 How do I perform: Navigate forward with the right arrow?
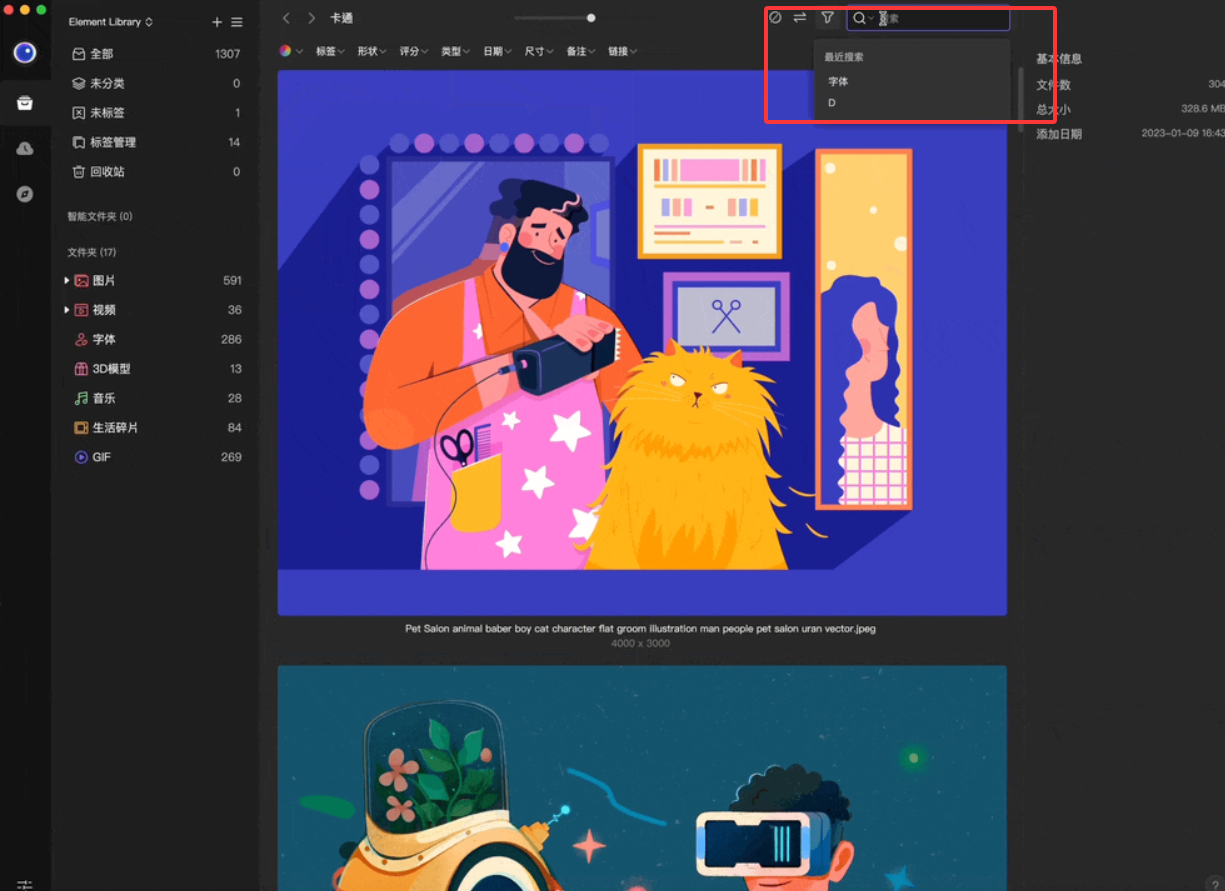pos(312,18)
